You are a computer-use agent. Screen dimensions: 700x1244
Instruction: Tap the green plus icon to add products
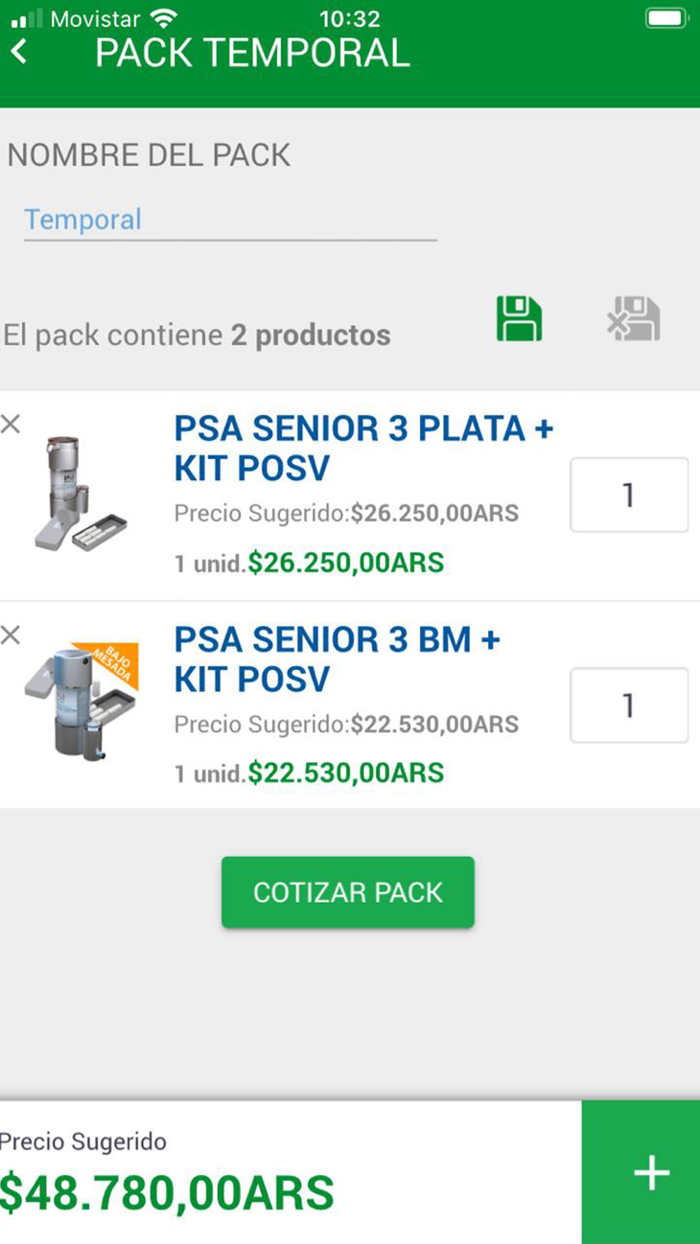click(x=651, y=1171)
